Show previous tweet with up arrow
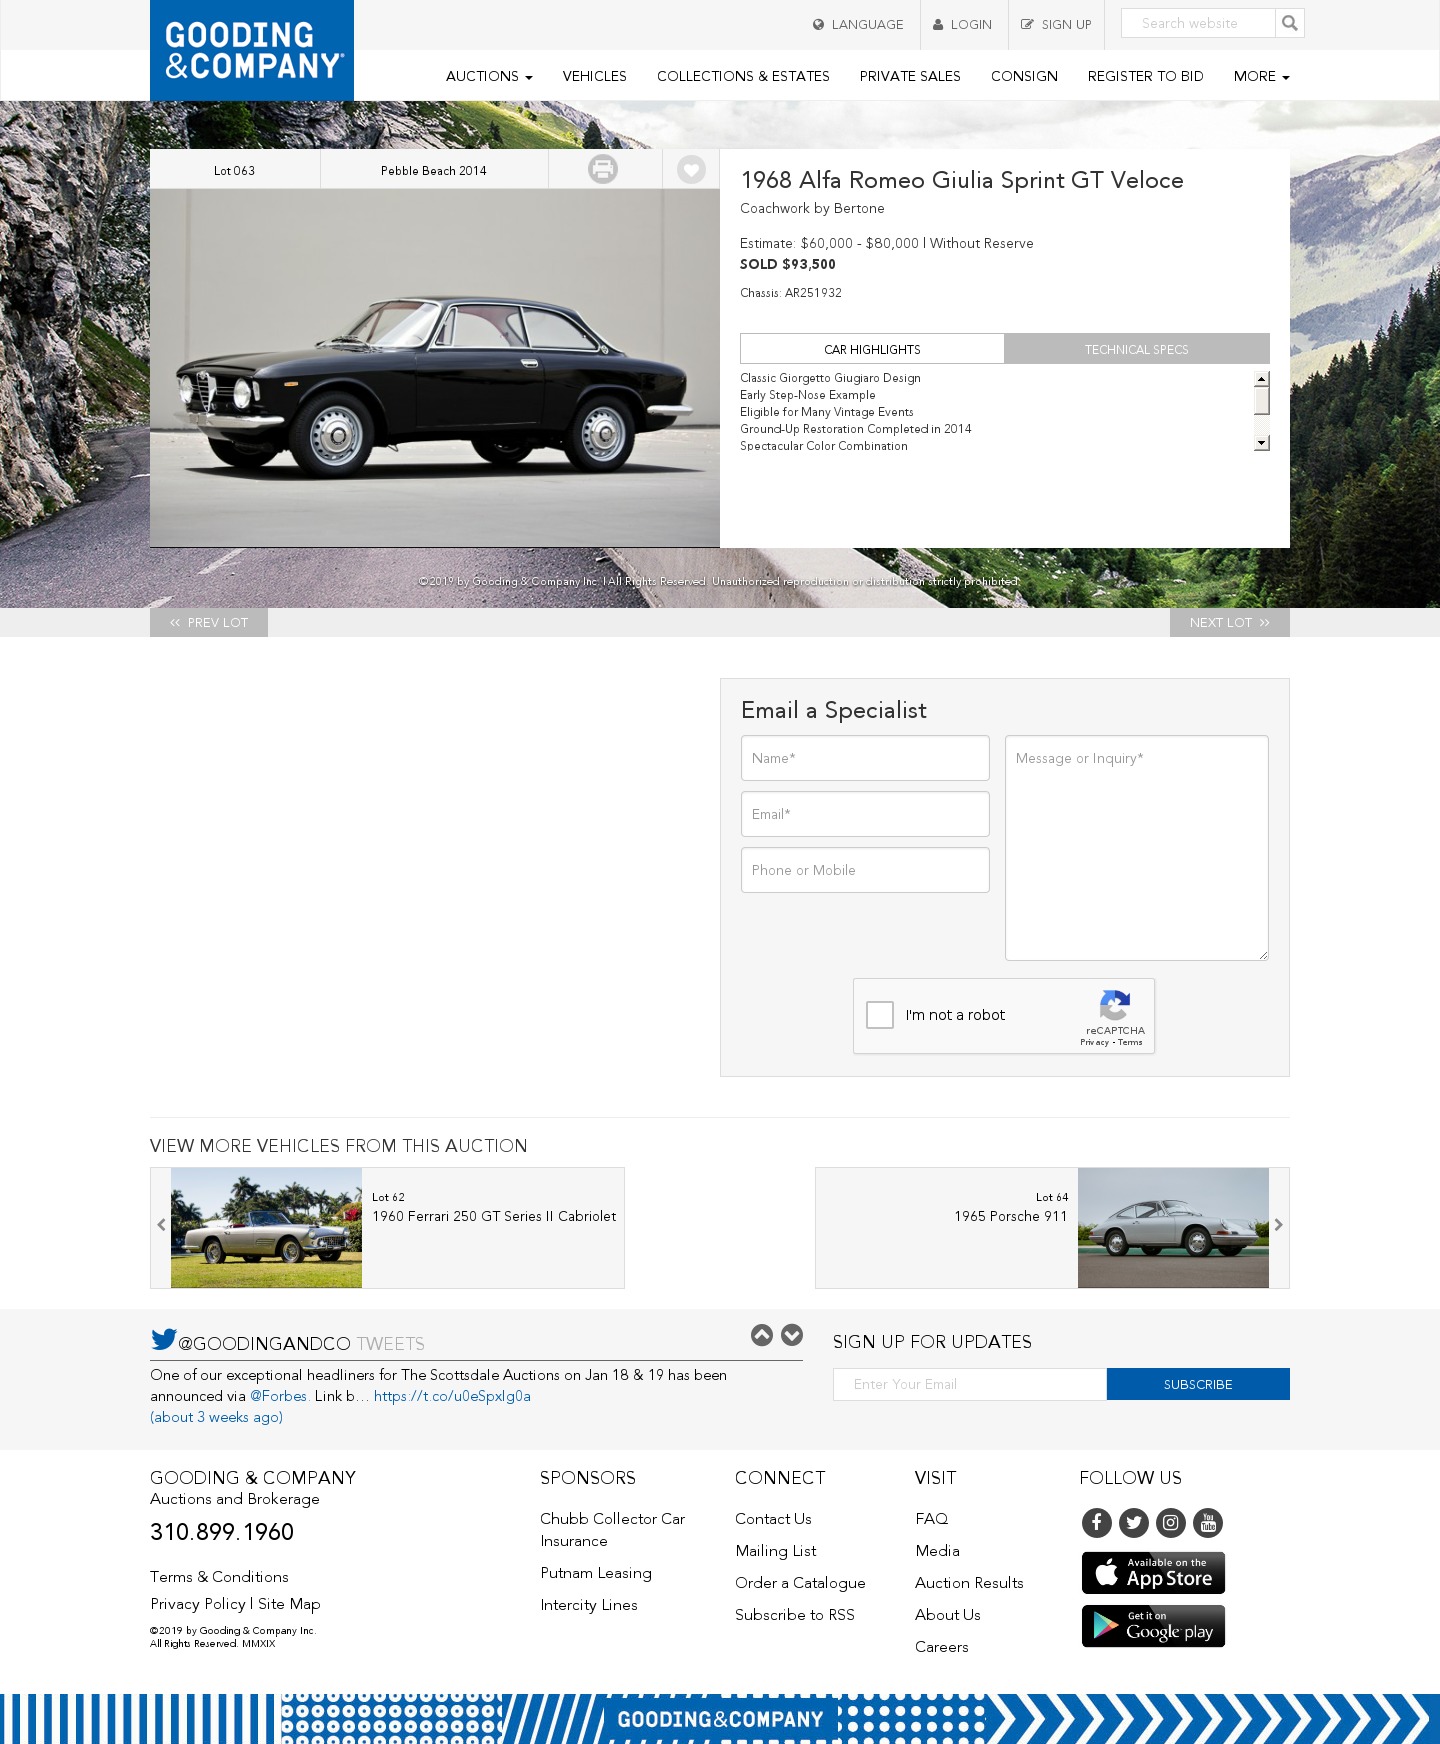Image resolution: width=1440 pixels, height=1744 pixels. [x=762, y=1335]
